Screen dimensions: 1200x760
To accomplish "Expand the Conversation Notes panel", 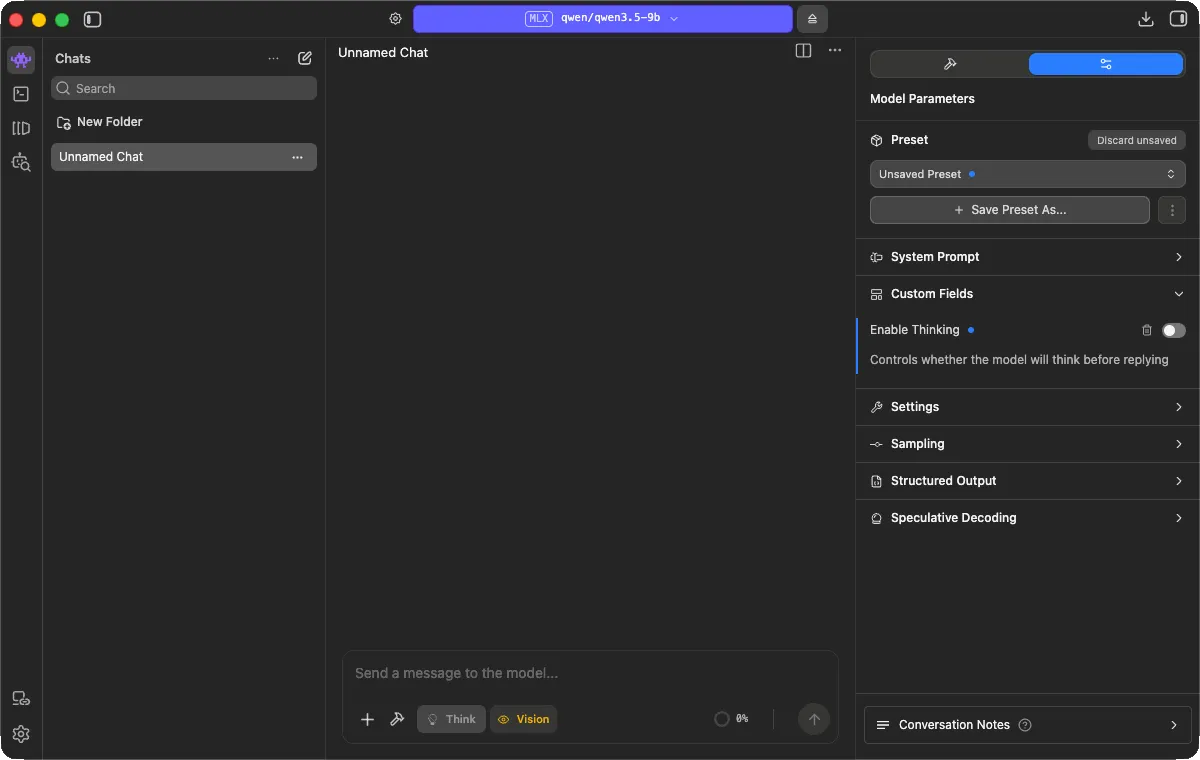I will coord(1027,725).
